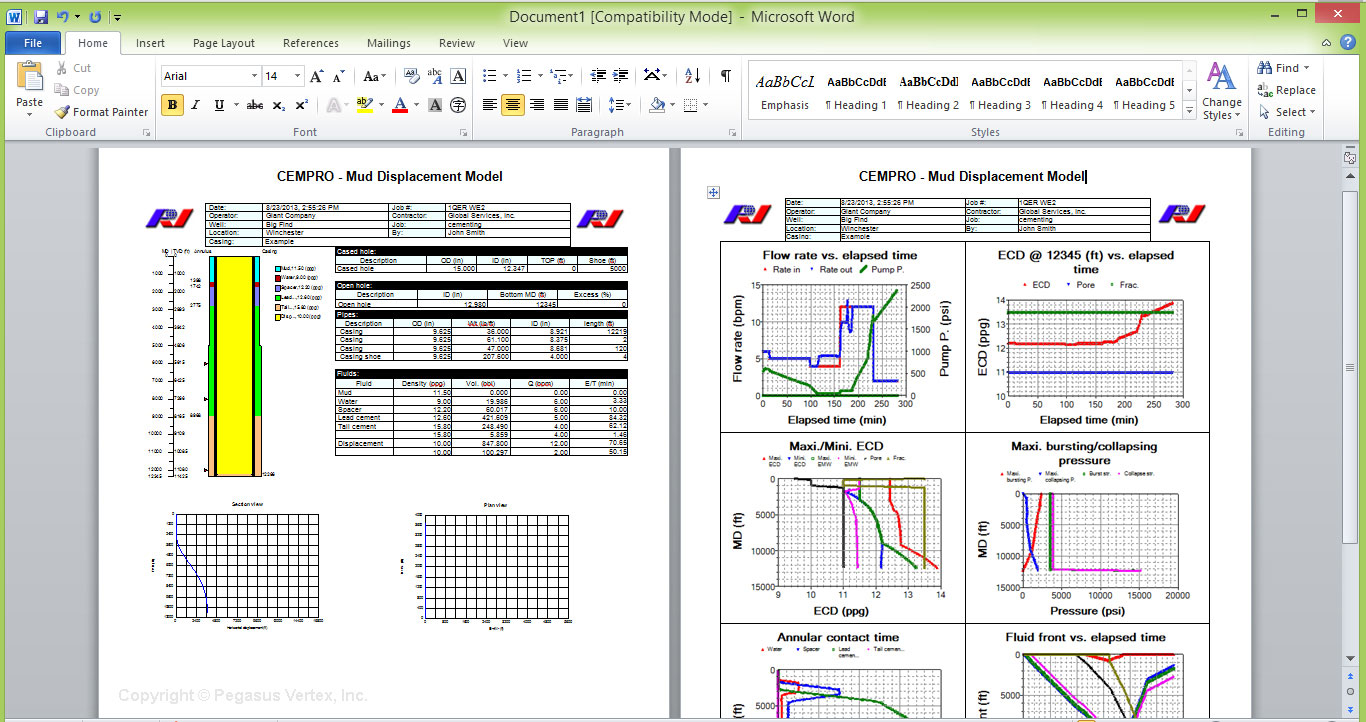
Task: Increase the paragraph indent
Action: click(x=621, y=76)
